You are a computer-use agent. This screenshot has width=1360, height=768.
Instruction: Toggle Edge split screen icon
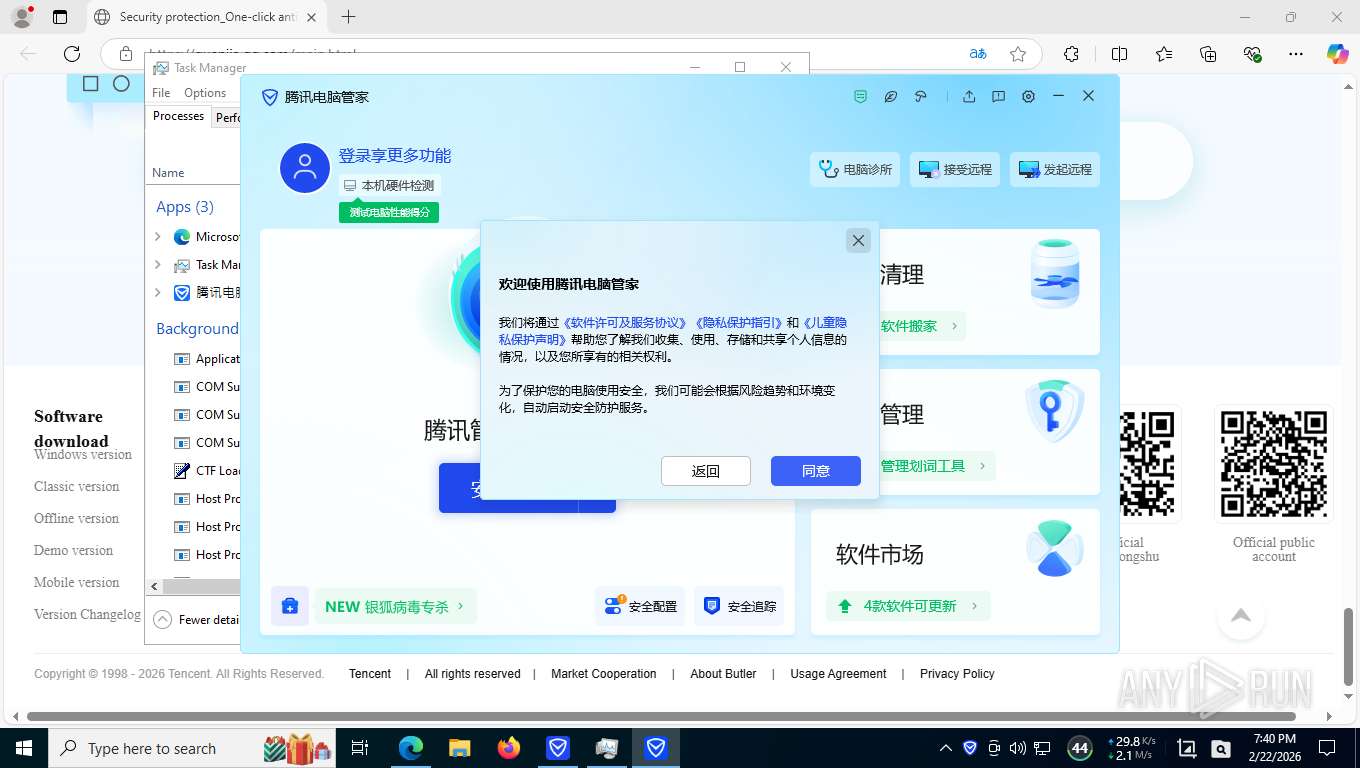click(1119, 54)
